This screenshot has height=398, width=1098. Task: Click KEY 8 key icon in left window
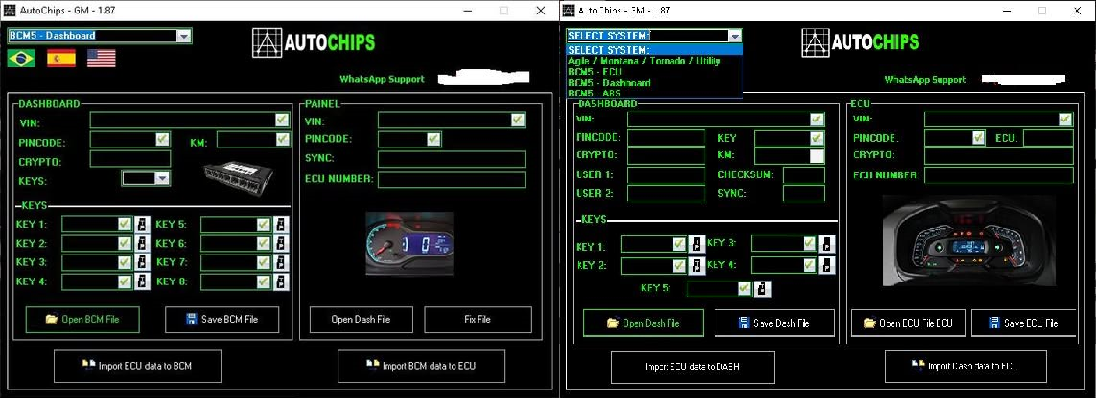pyautogui.click(x=282, y=282)
